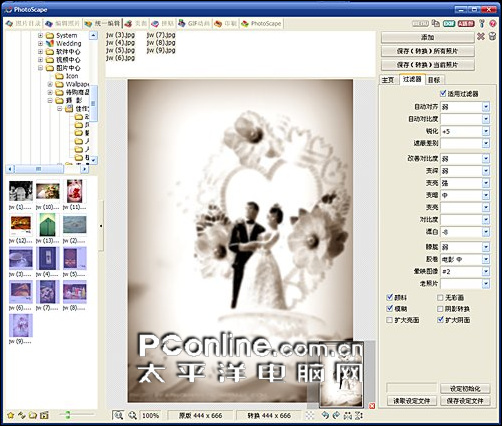Open the 自动对比度 dropdown
Screen dimensions: 502x426
point(486,119)
